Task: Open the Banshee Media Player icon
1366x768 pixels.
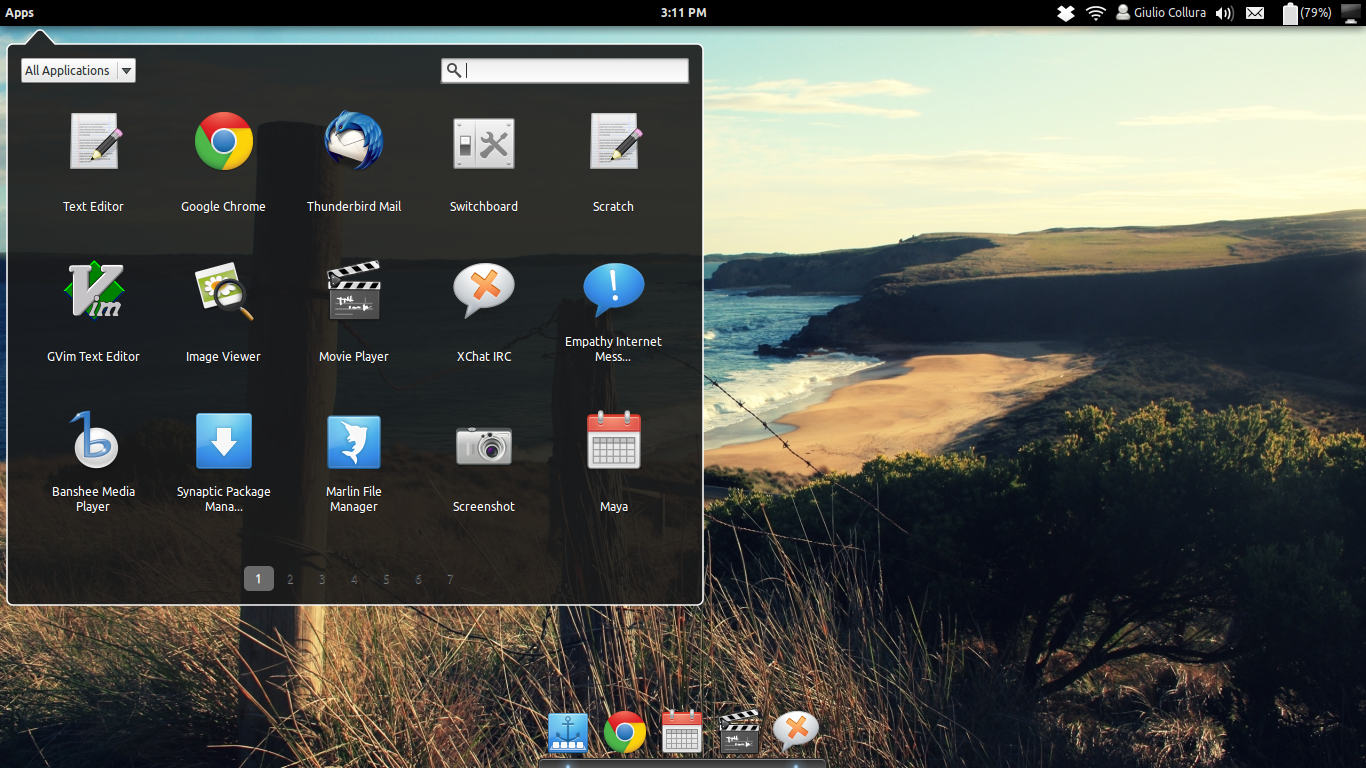Action: tap(94, 440)
